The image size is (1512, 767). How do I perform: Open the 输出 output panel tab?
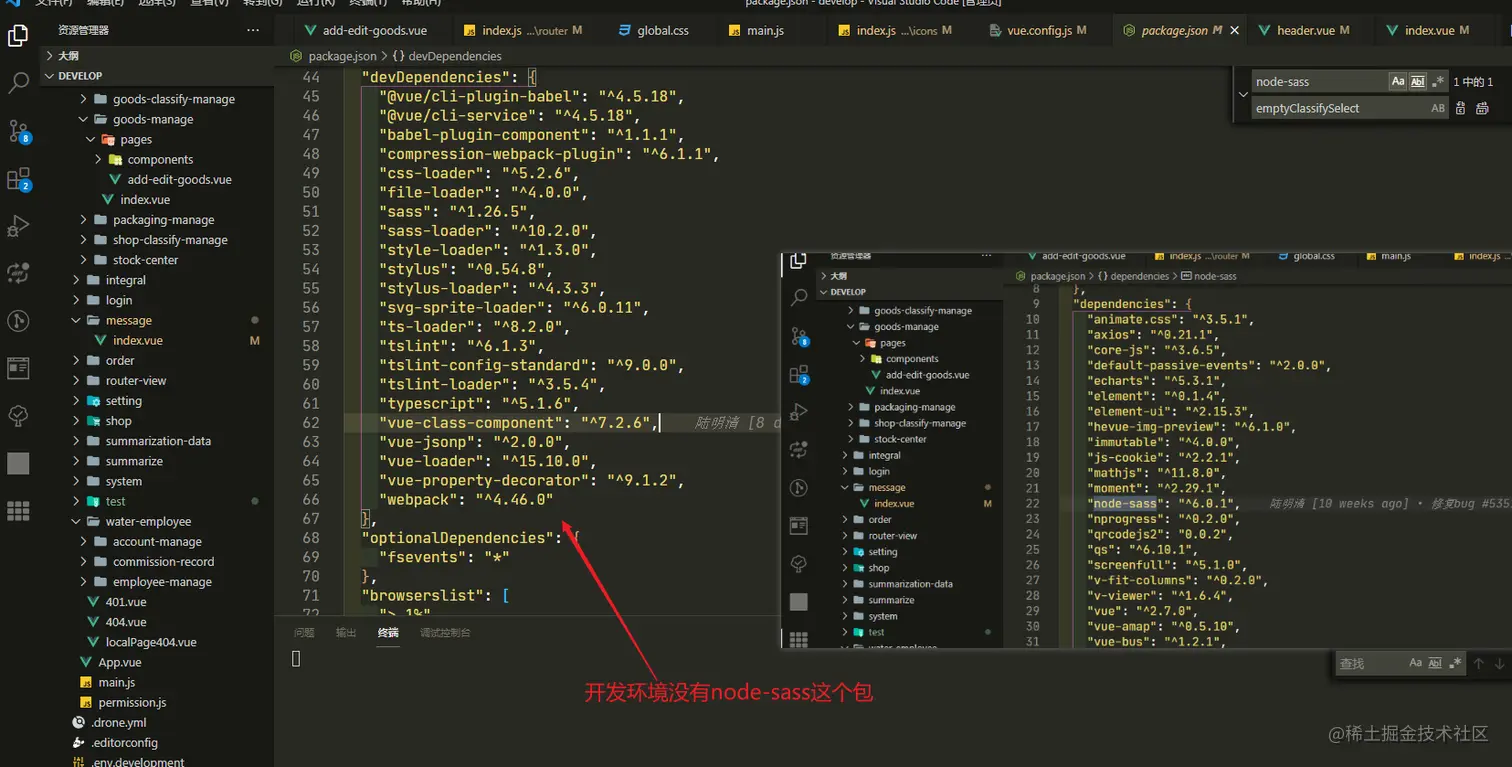pos(346,632)
